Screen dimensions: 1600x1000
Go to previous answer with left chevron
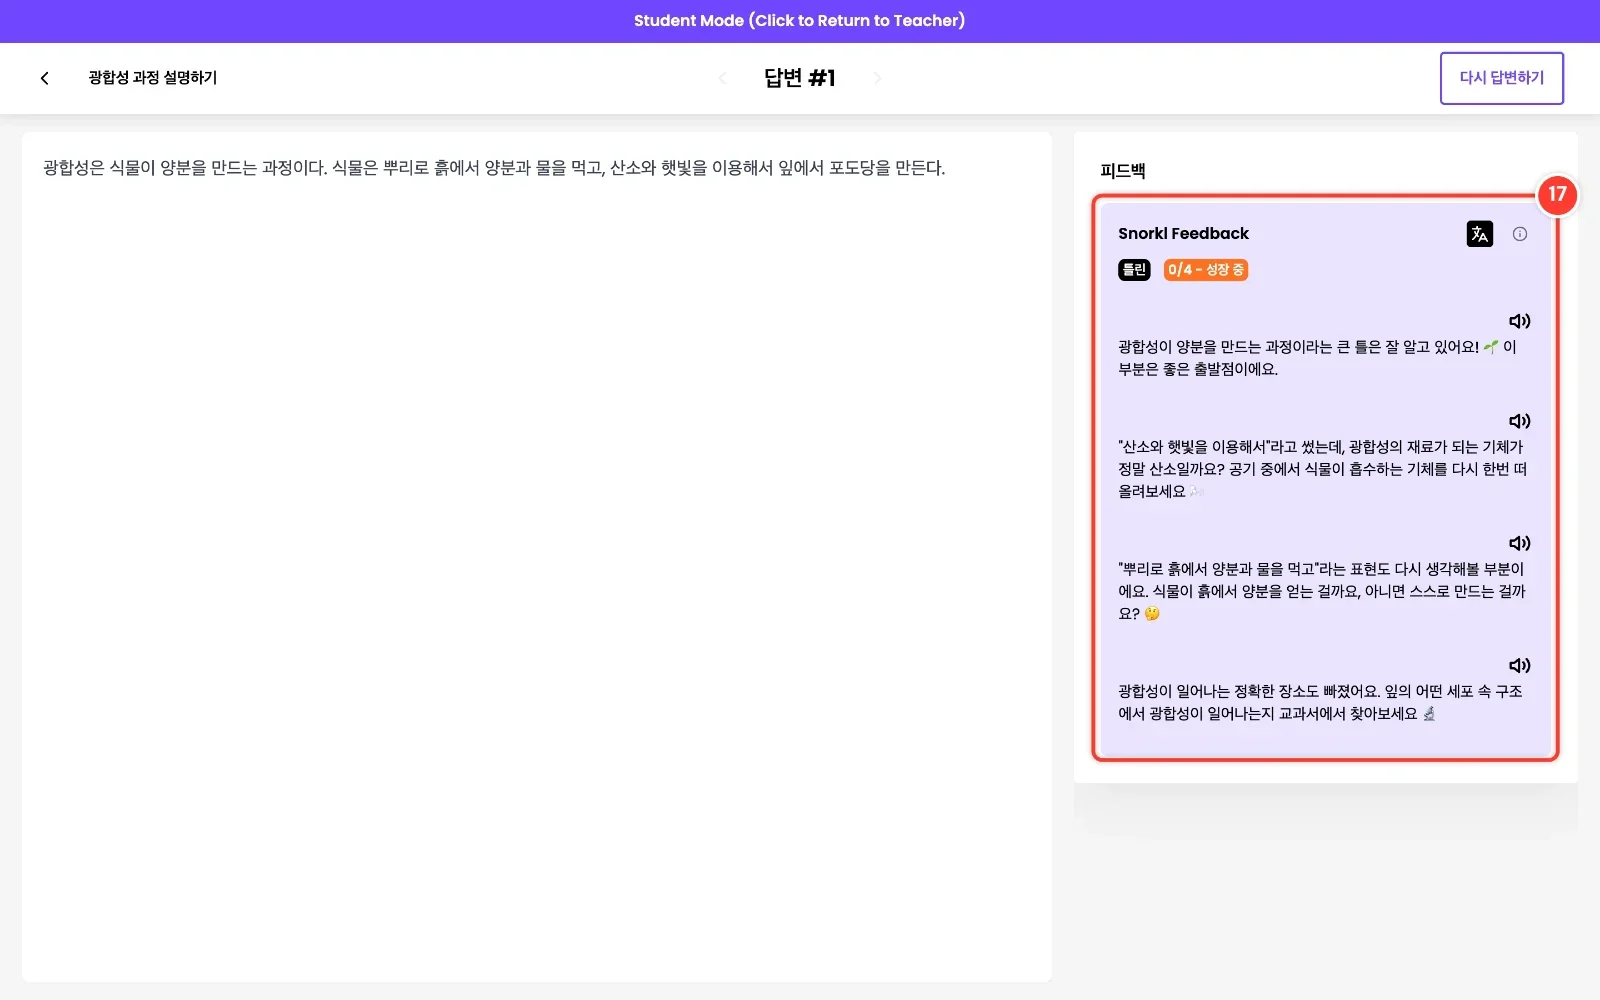tap(722, 78)
